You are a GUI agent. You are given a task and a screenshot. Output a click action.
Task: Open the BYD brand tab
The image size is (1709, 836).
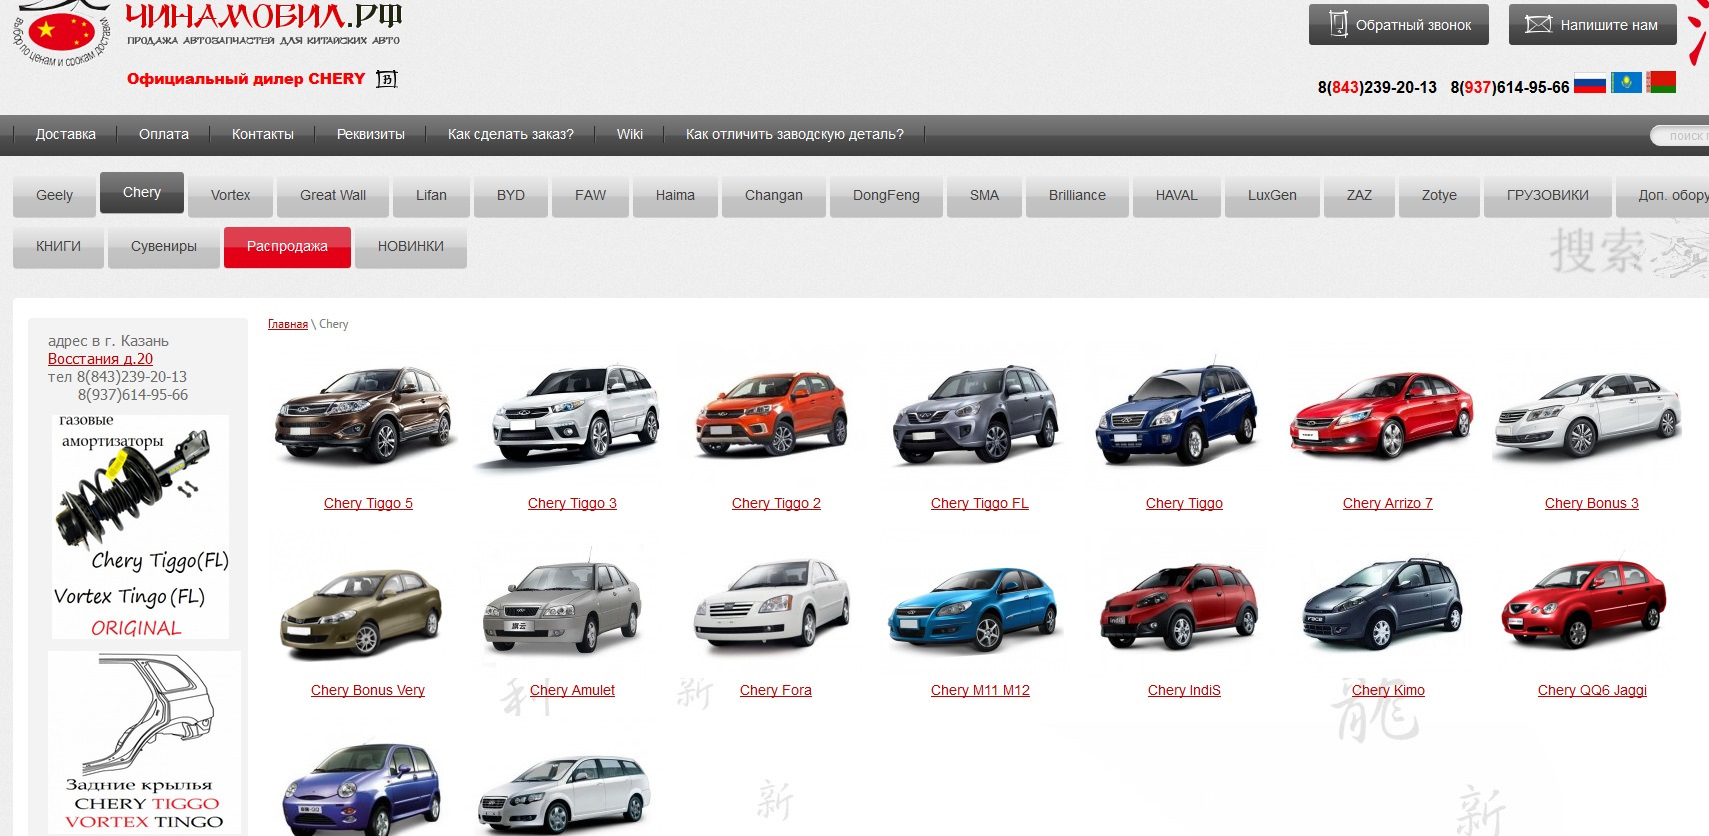click(x=511, y=196)
